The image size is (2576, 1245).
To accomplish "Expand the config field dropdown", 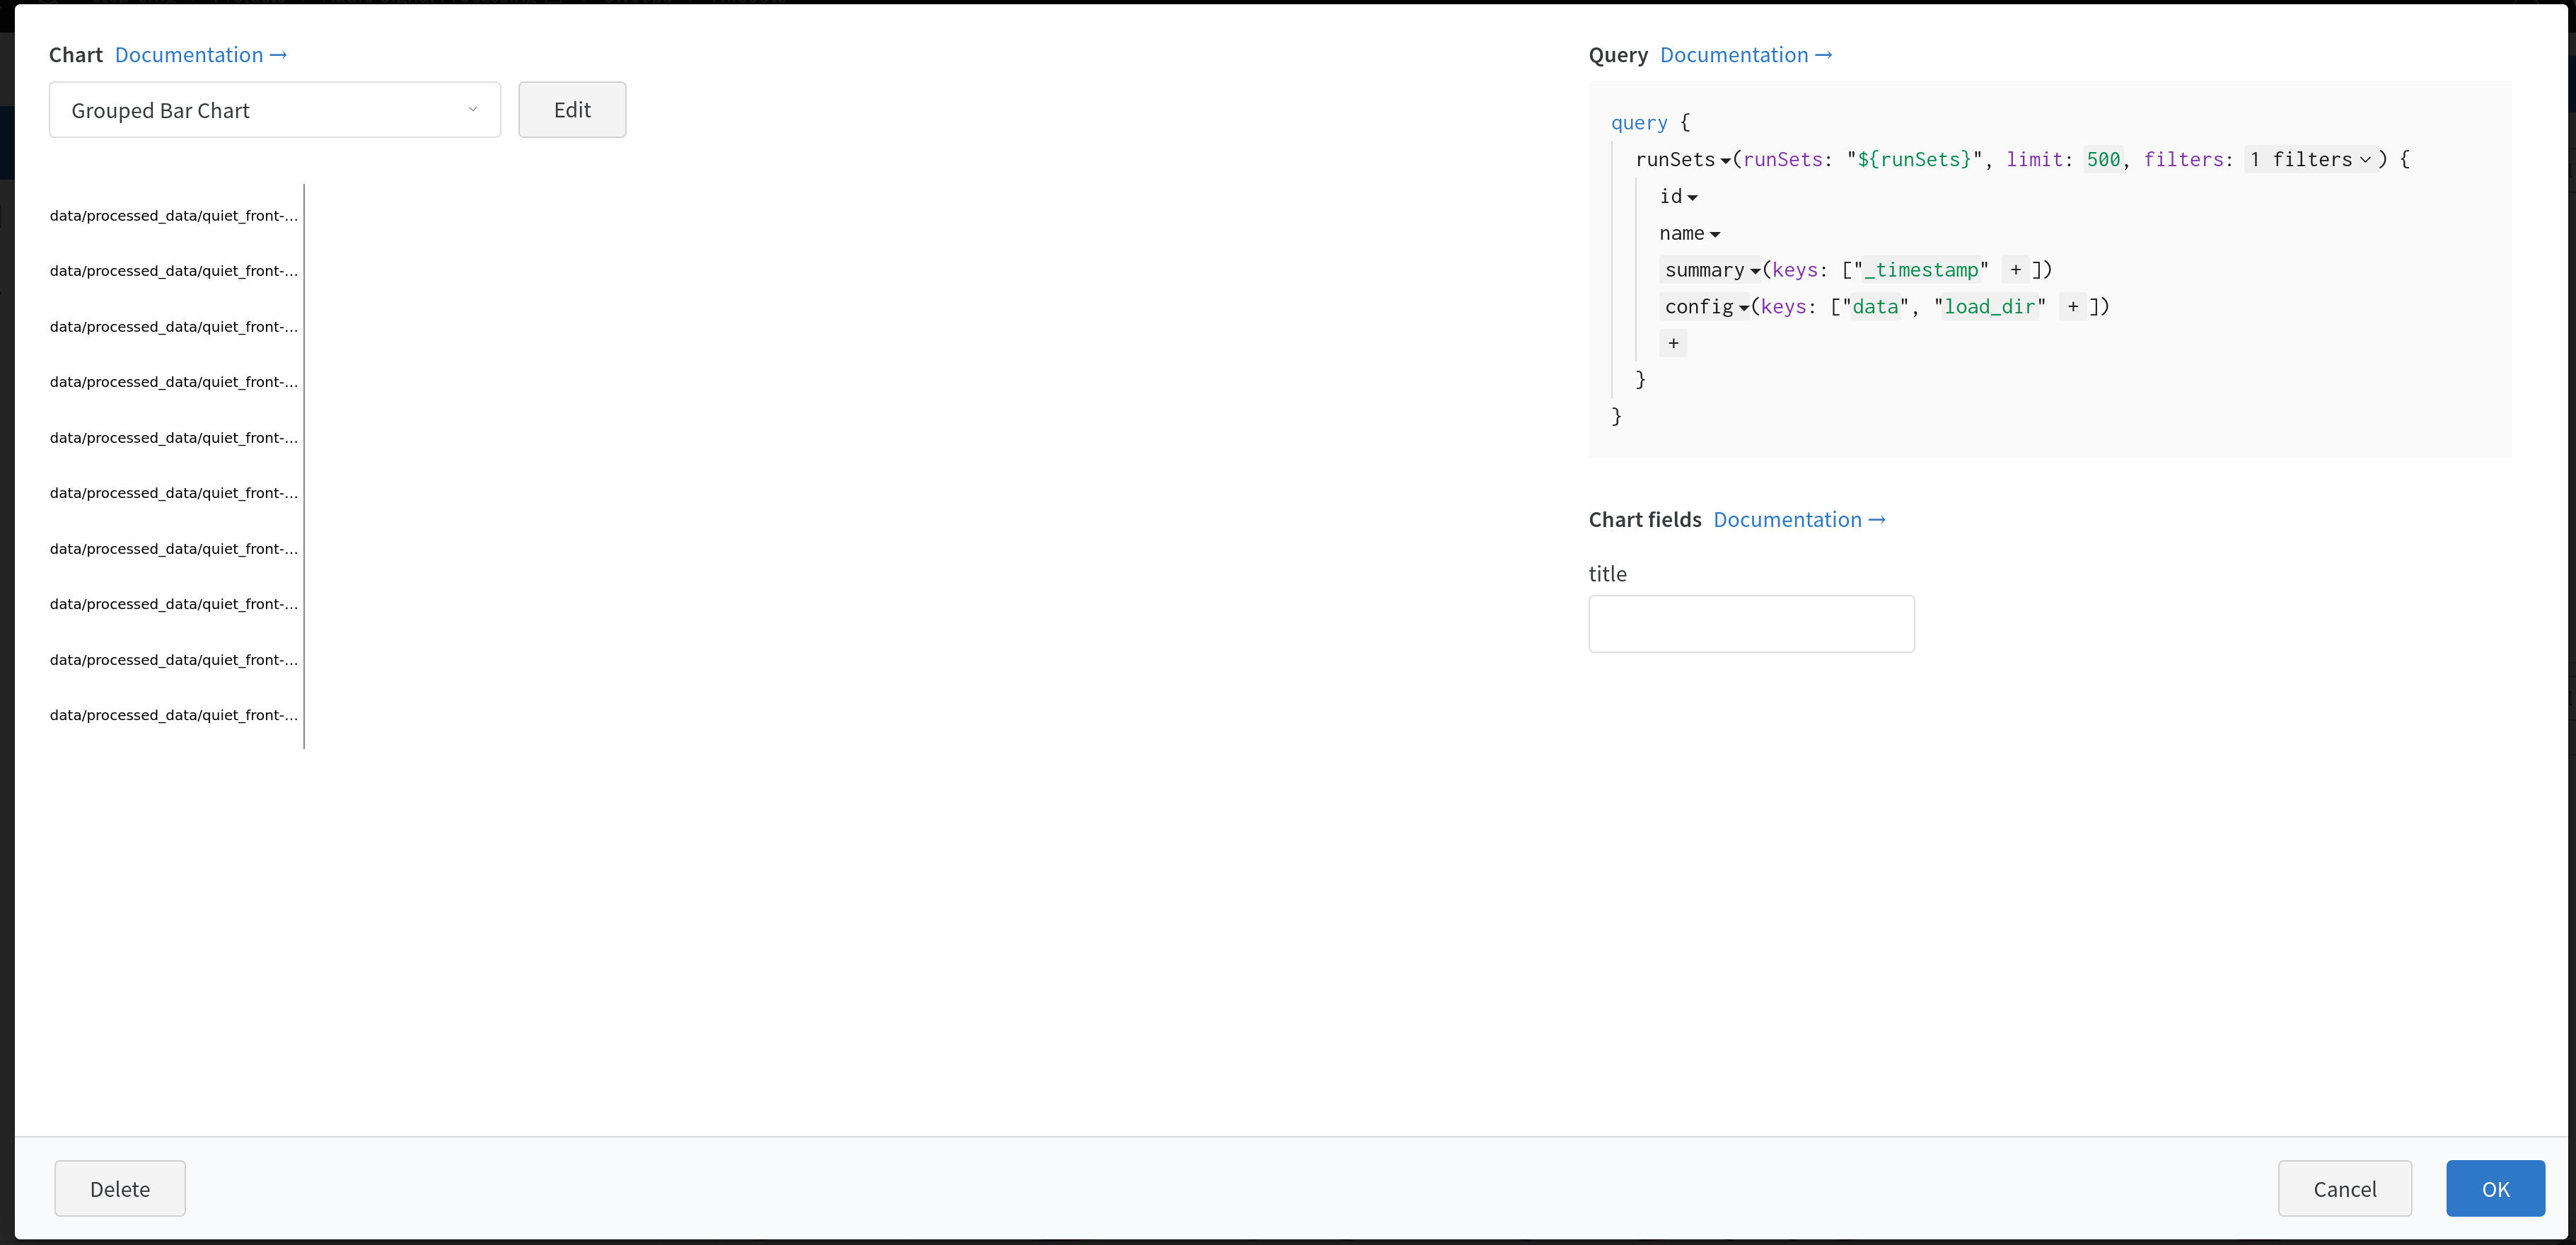I will pyautogui.click(x=1744, y=308).
